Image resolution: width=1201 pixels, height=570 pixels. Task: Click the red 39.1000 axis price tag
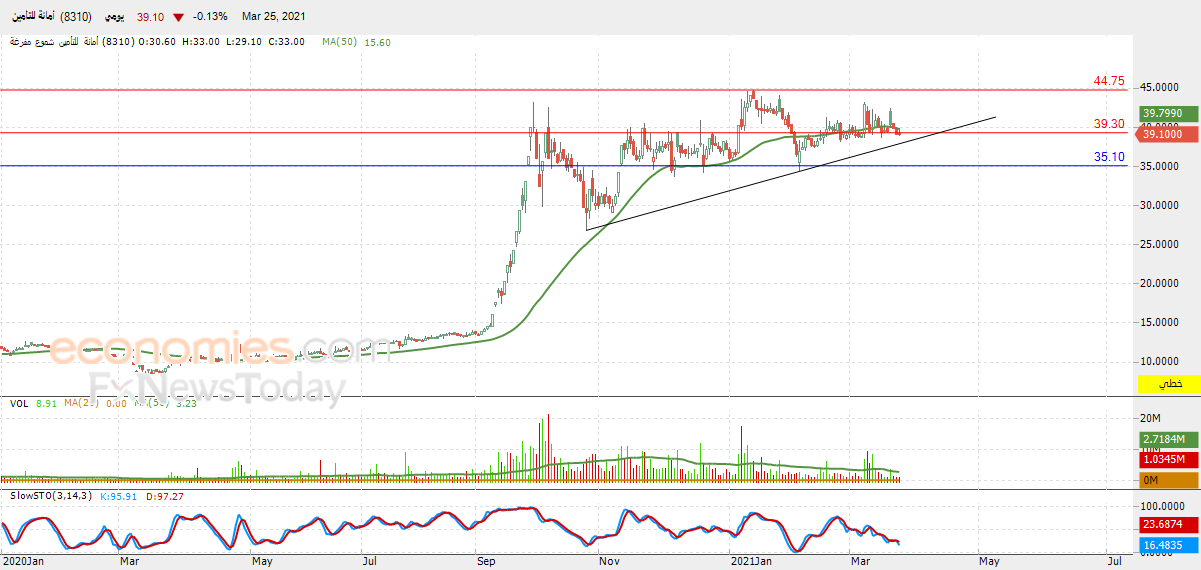pos(1169,134)
